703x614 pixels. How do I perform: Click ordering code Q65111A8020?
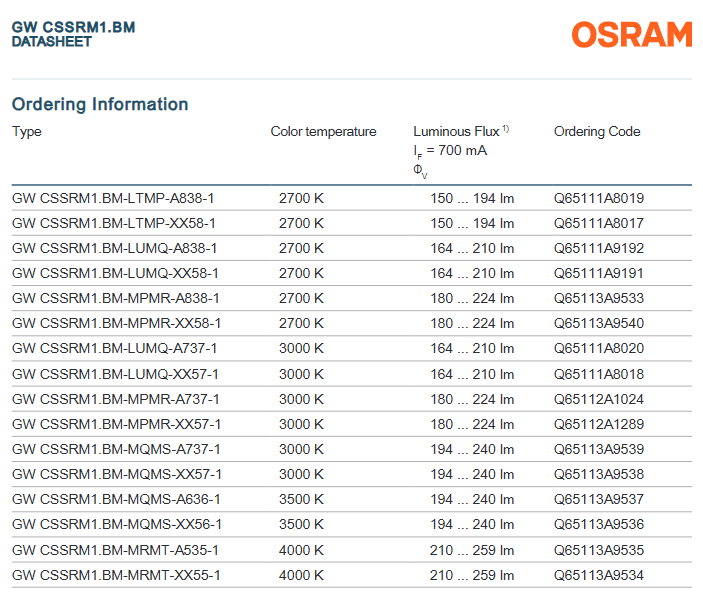click(599, 348)
